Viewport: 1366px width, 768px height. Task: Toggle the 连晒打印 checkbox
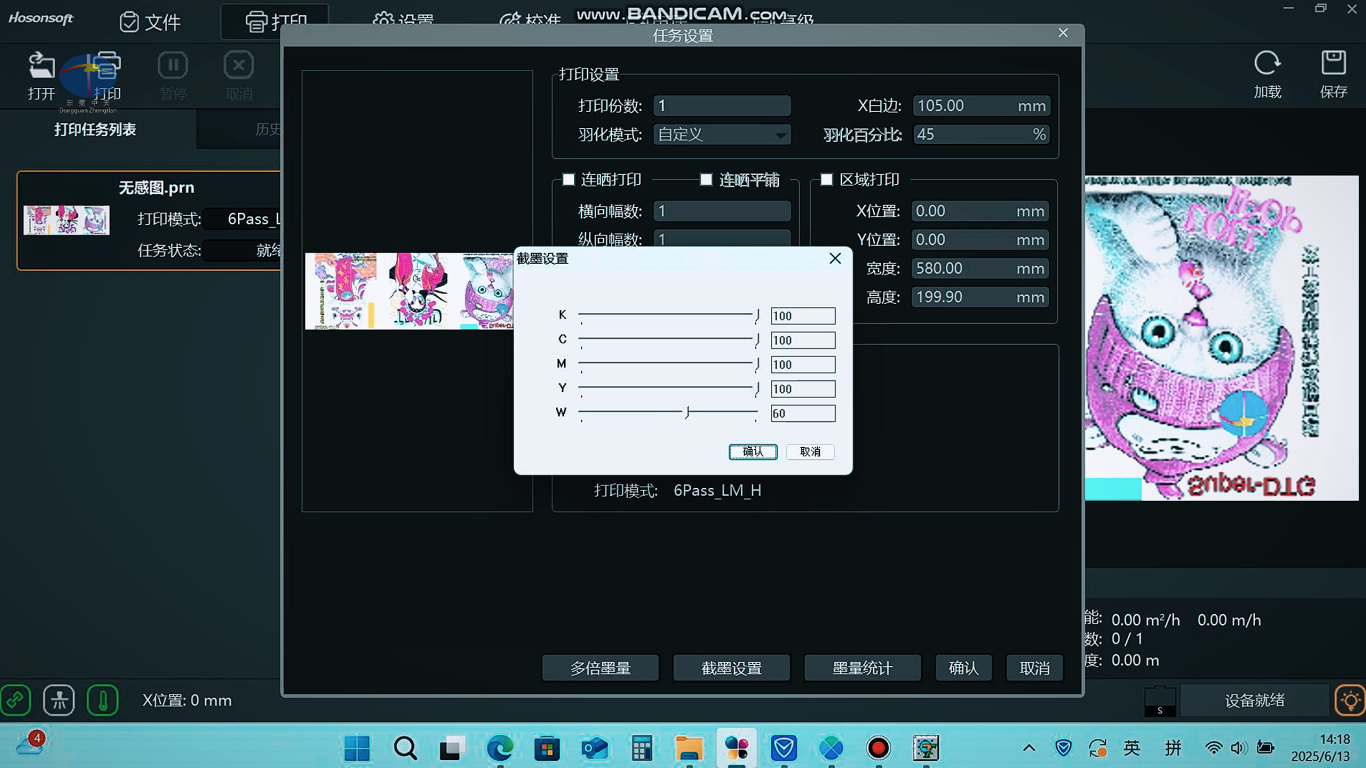pyautogui.click(x=568, y=180)
